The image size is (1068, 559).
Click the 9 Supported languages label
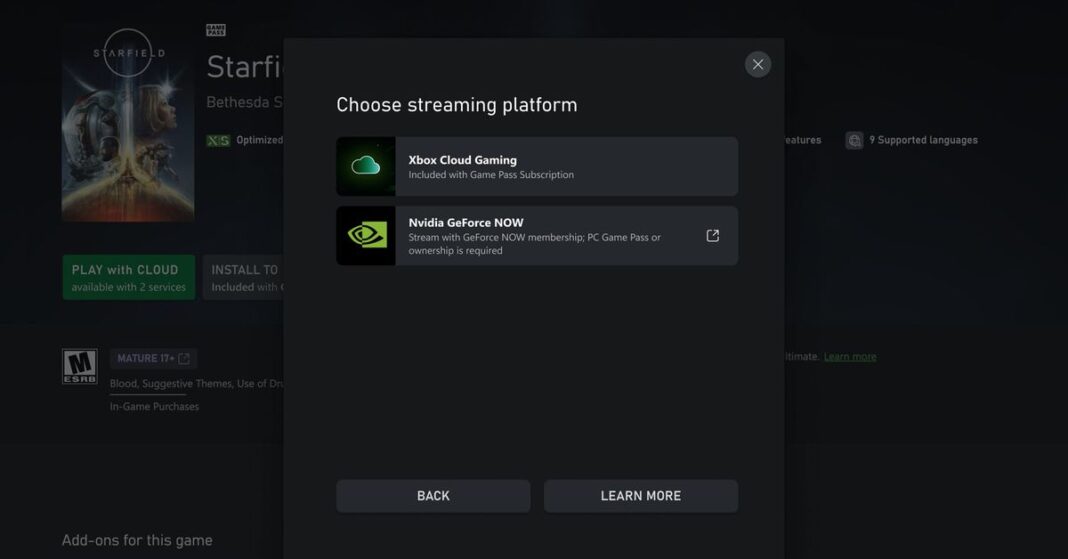point(923,140)
